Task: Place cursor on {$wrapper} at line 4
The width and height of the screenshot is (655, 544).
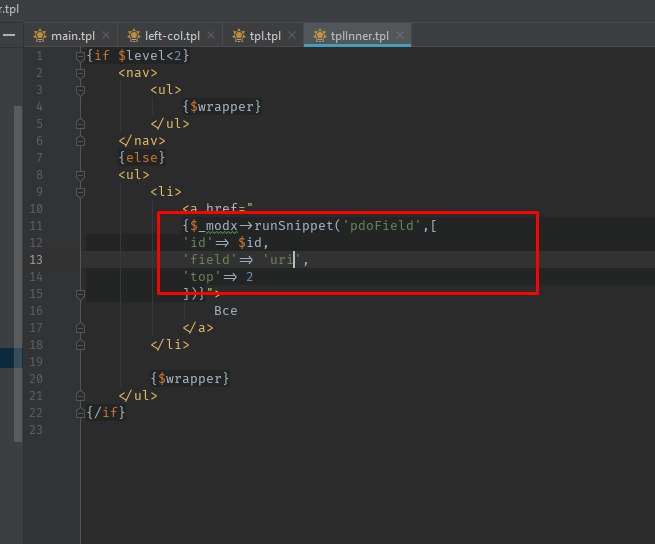Action: 222,107
